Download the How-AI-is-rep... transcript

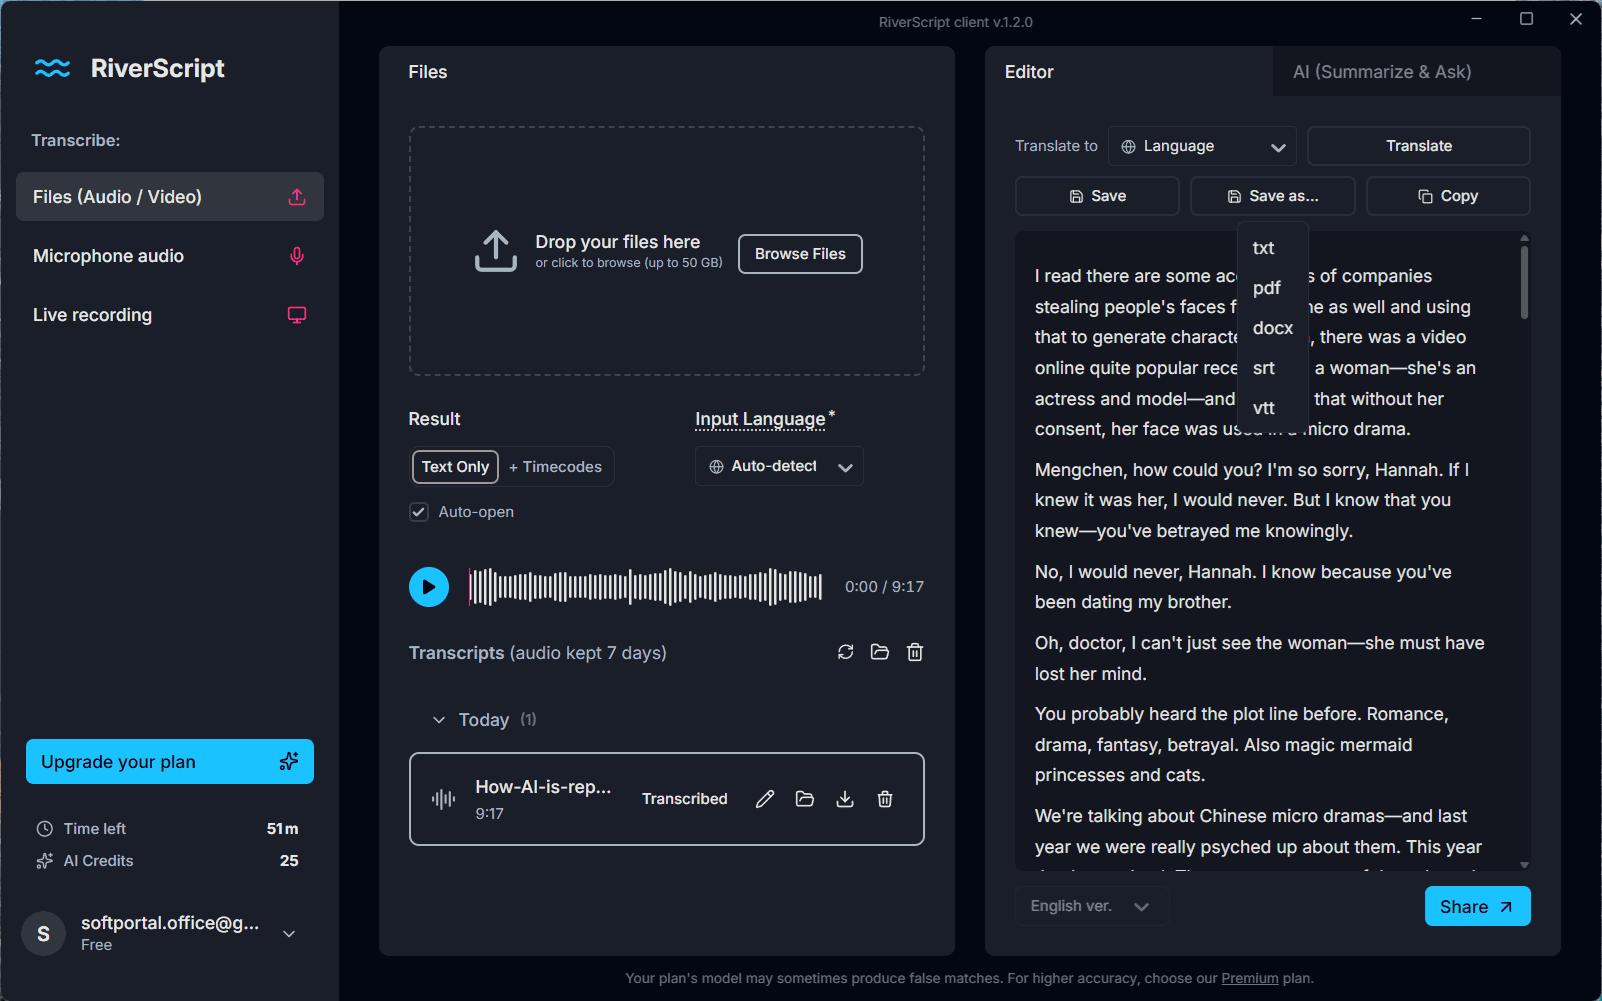coord(845,799)
